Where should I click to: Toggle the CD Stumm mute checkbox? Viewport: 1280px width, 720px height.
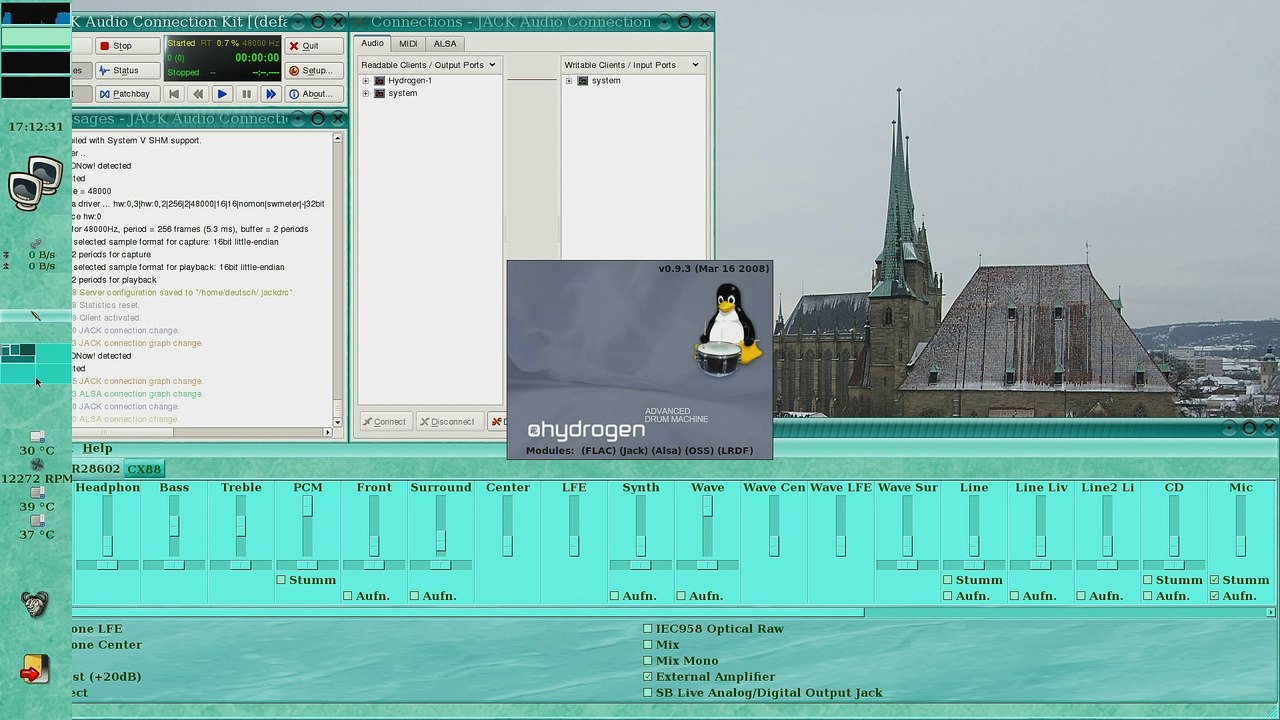pos(1148,580)
